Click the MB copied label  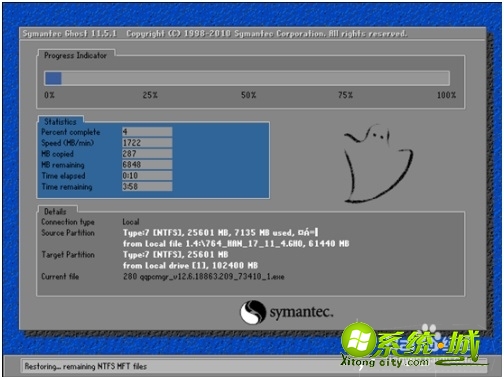(x=57, y=154)
